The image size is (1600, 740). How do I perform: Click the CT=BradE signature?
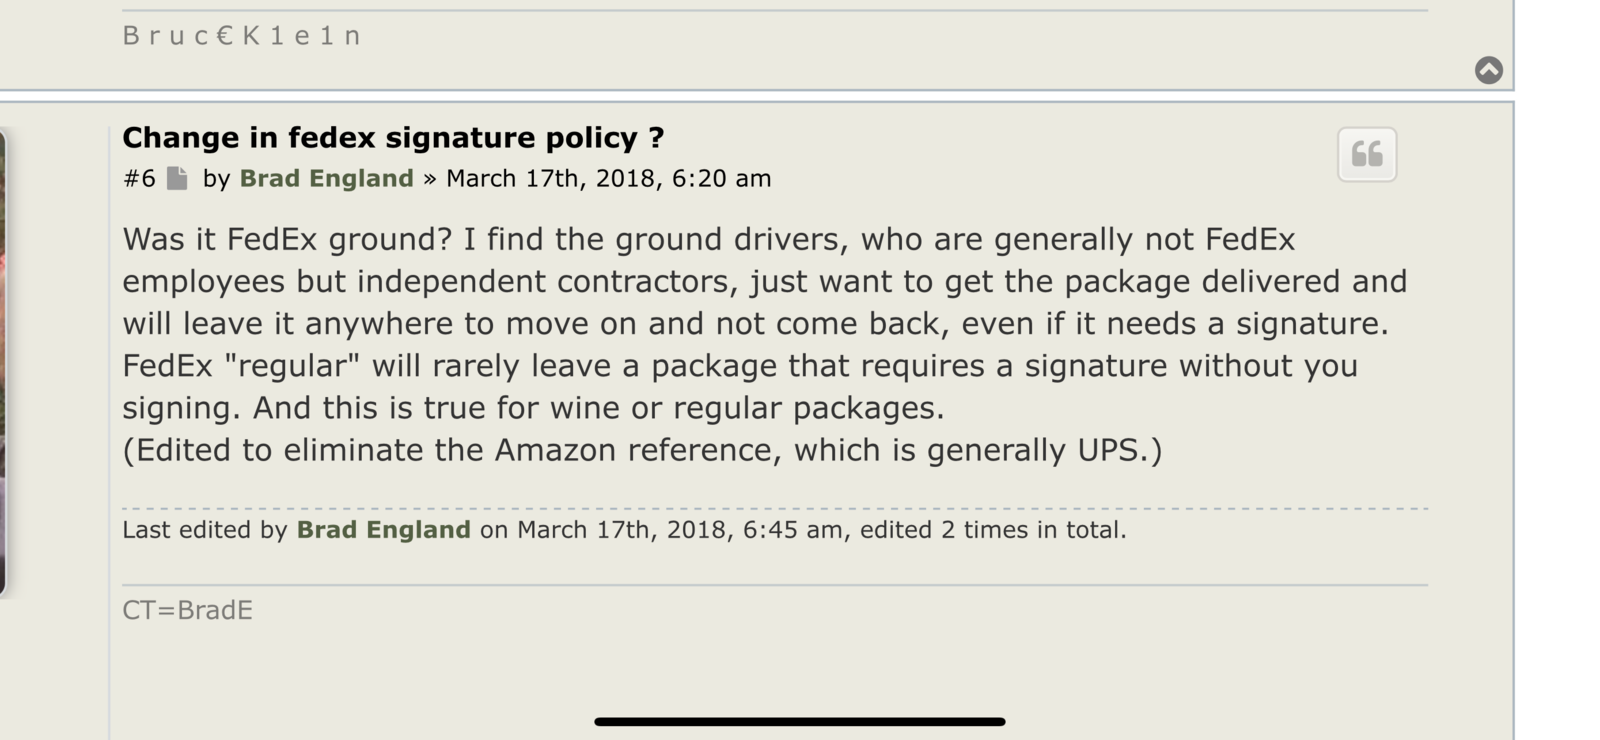187,610
